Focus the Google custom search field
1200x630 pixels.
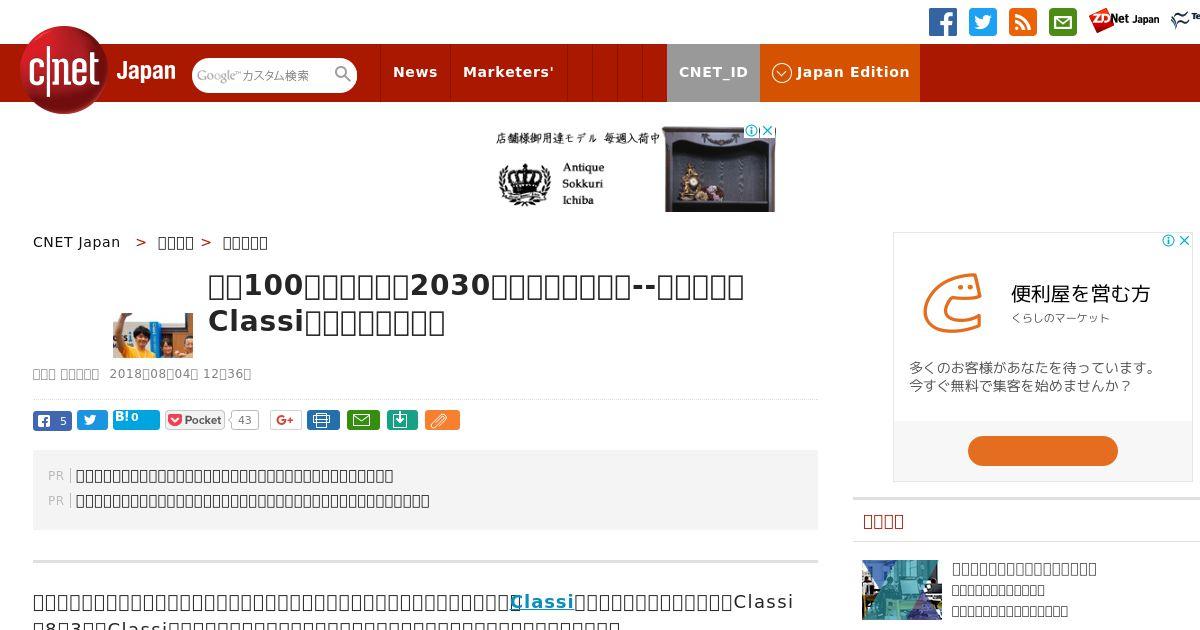coord(262,75)
